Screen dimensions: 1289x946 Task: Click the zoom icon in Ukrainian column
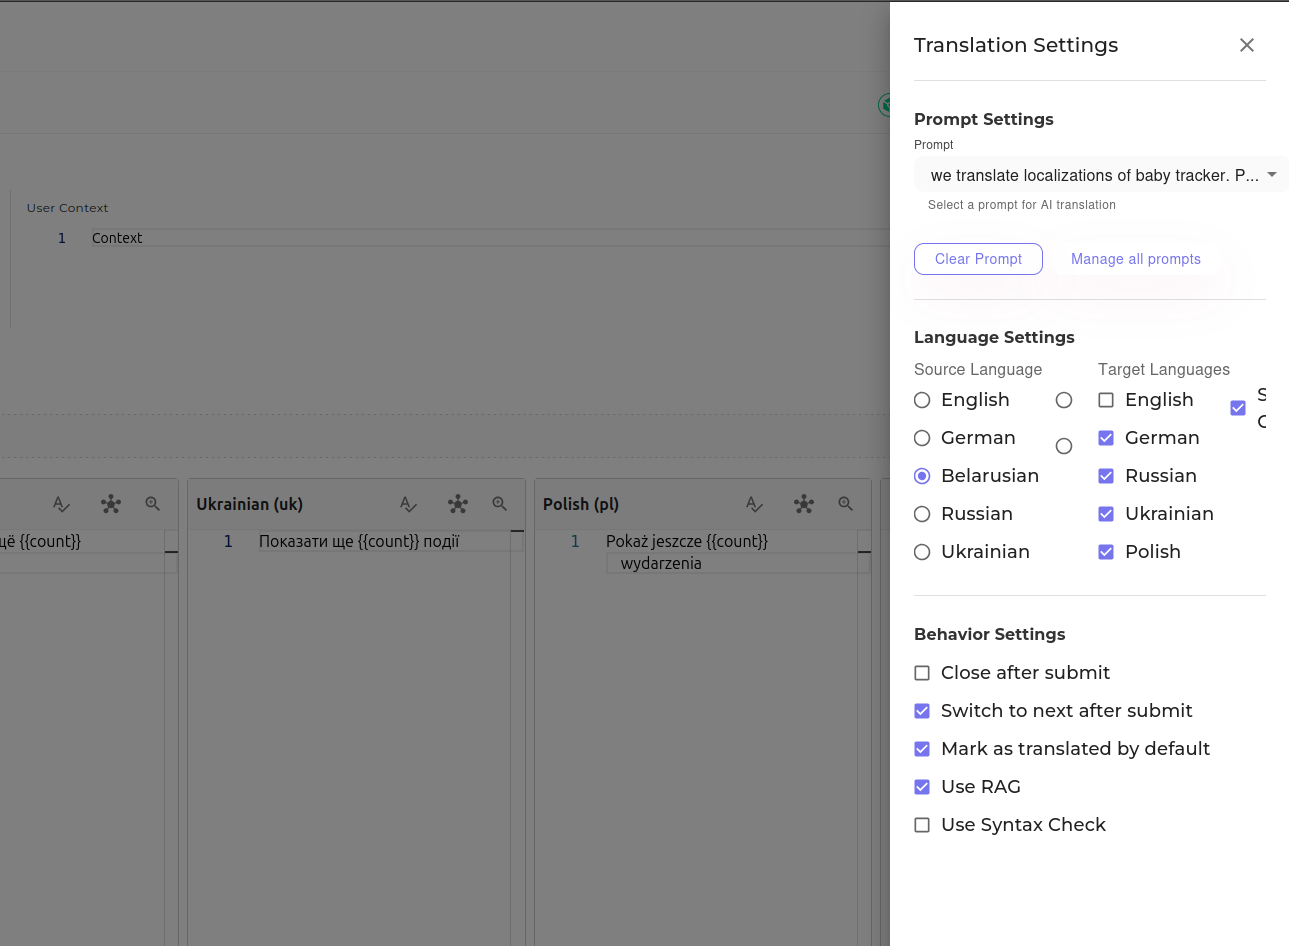[499, 504]
